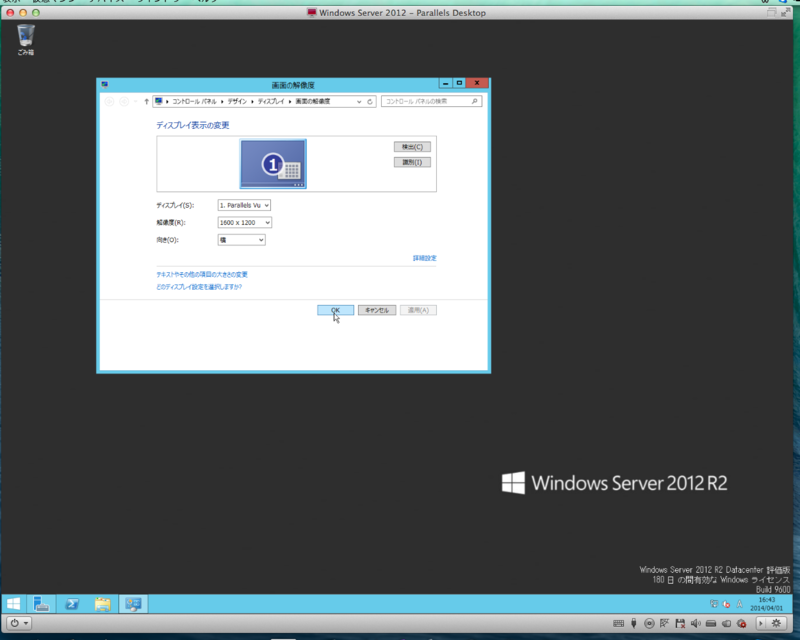This screenshot has height=640, width=800.
Task: Refresh the Control Panel address bar
Action: (370, 102)
